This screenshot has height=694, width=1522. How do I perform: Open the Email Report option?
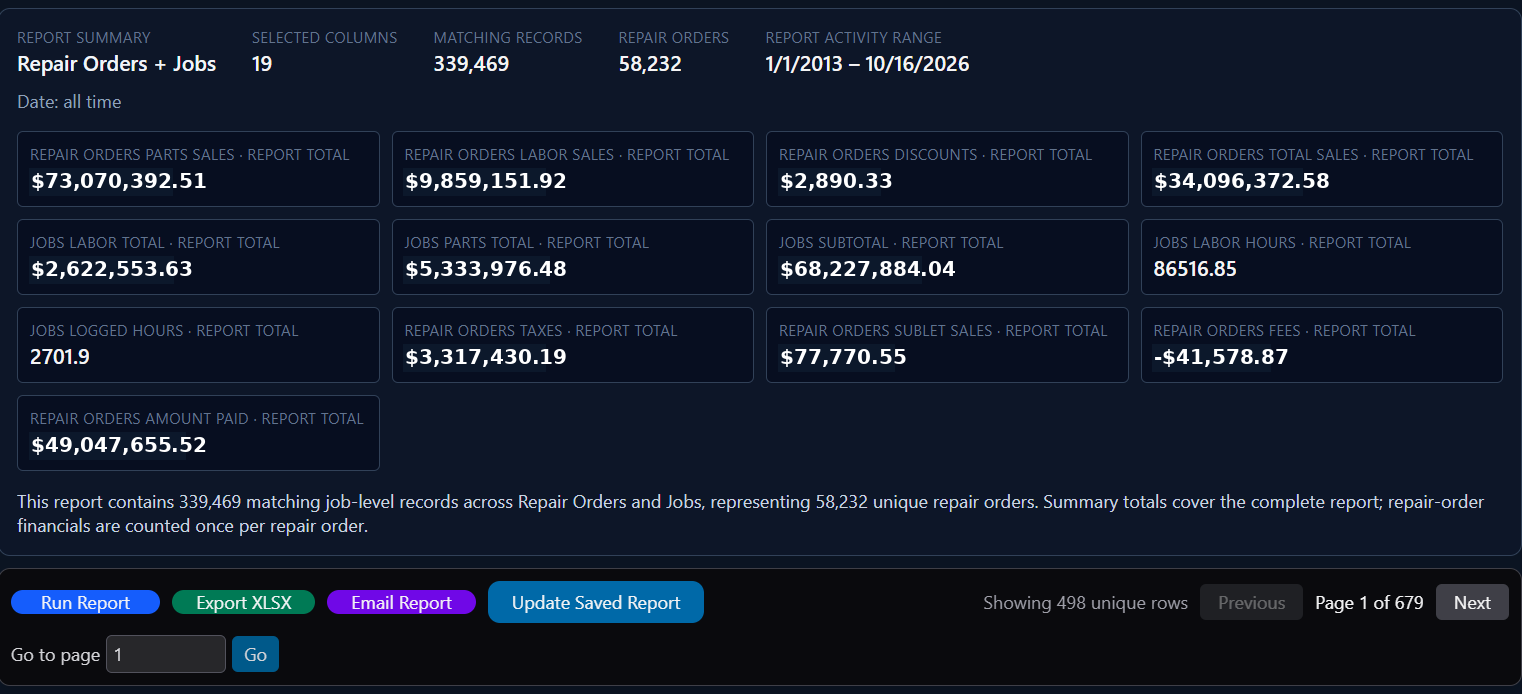coord(401,602)
